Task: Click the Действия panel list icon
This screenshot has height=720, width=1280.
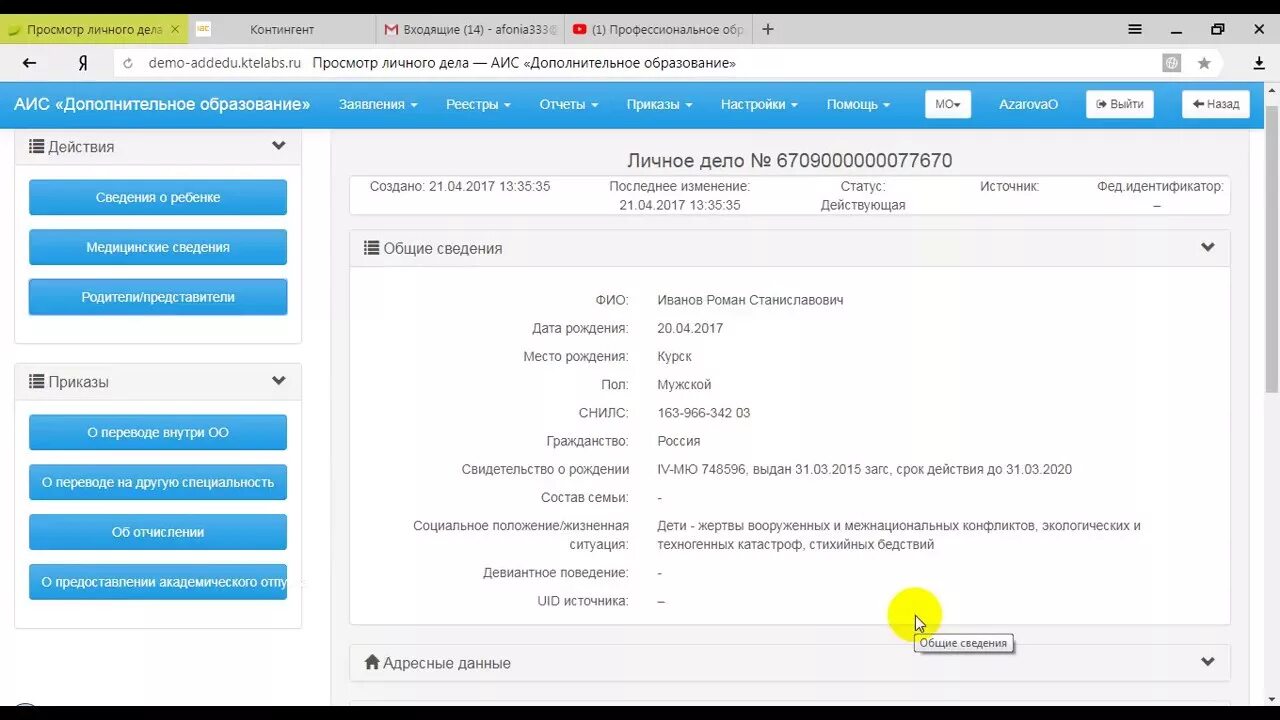Action: tap(37, 147)
